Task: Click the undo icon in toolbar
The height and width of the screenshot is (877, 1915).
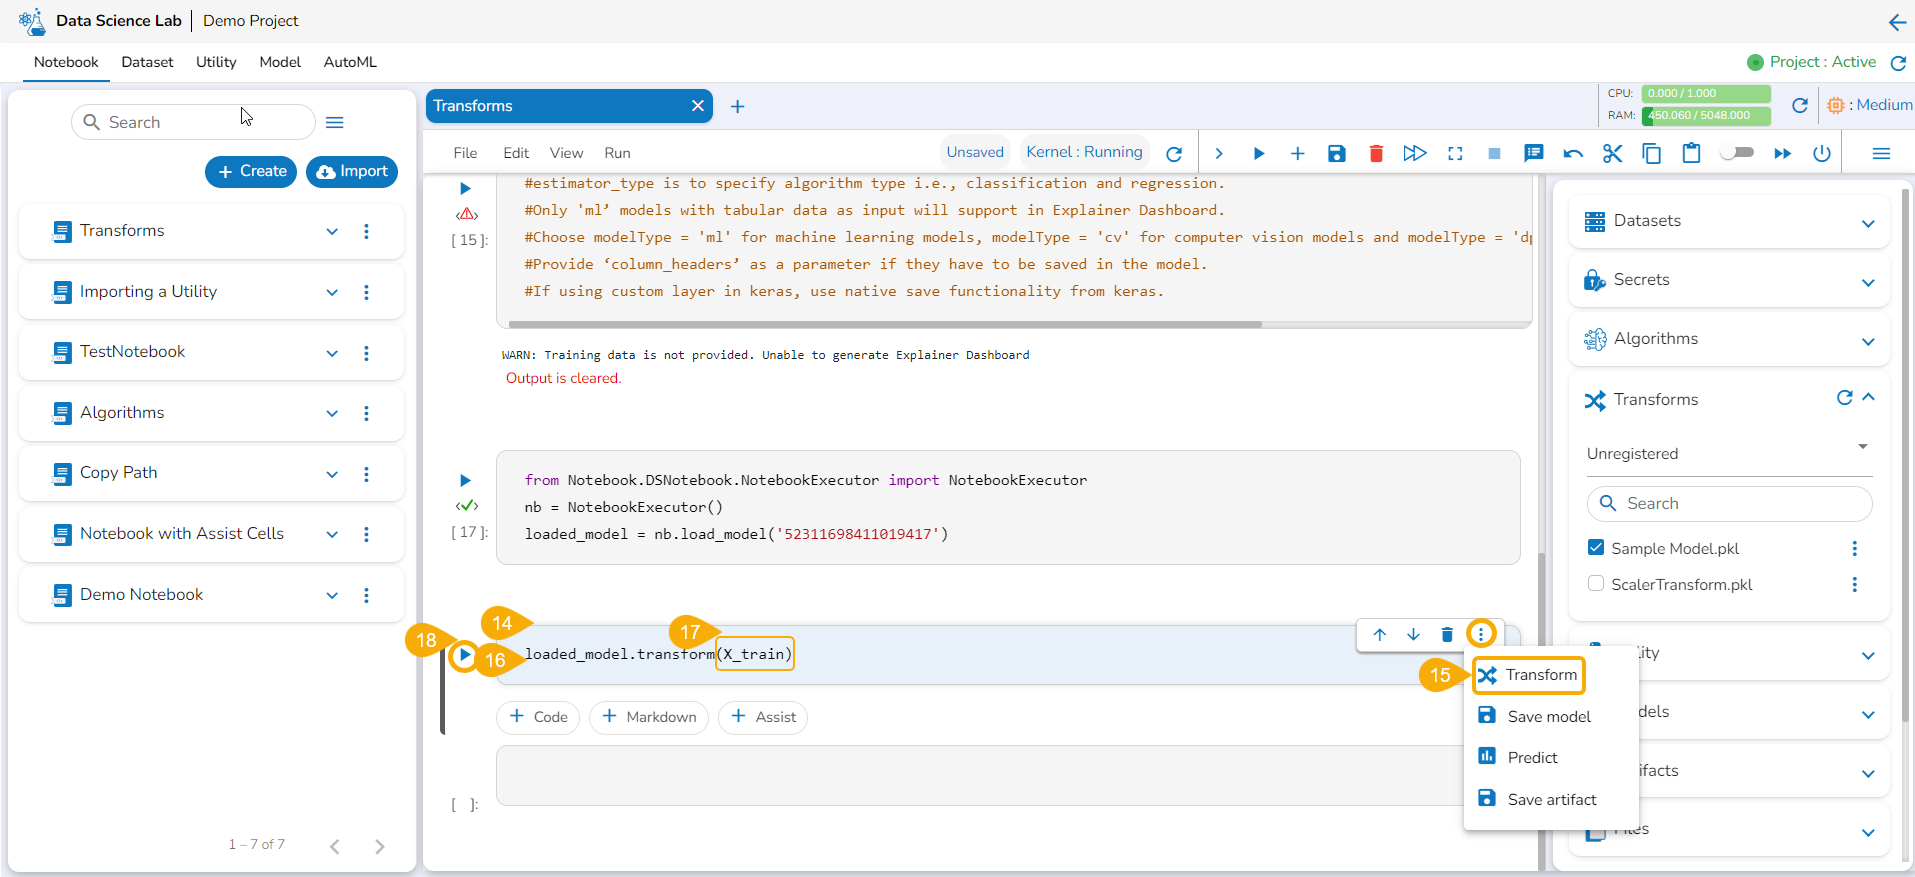Action: click(x=1573, y=153)
